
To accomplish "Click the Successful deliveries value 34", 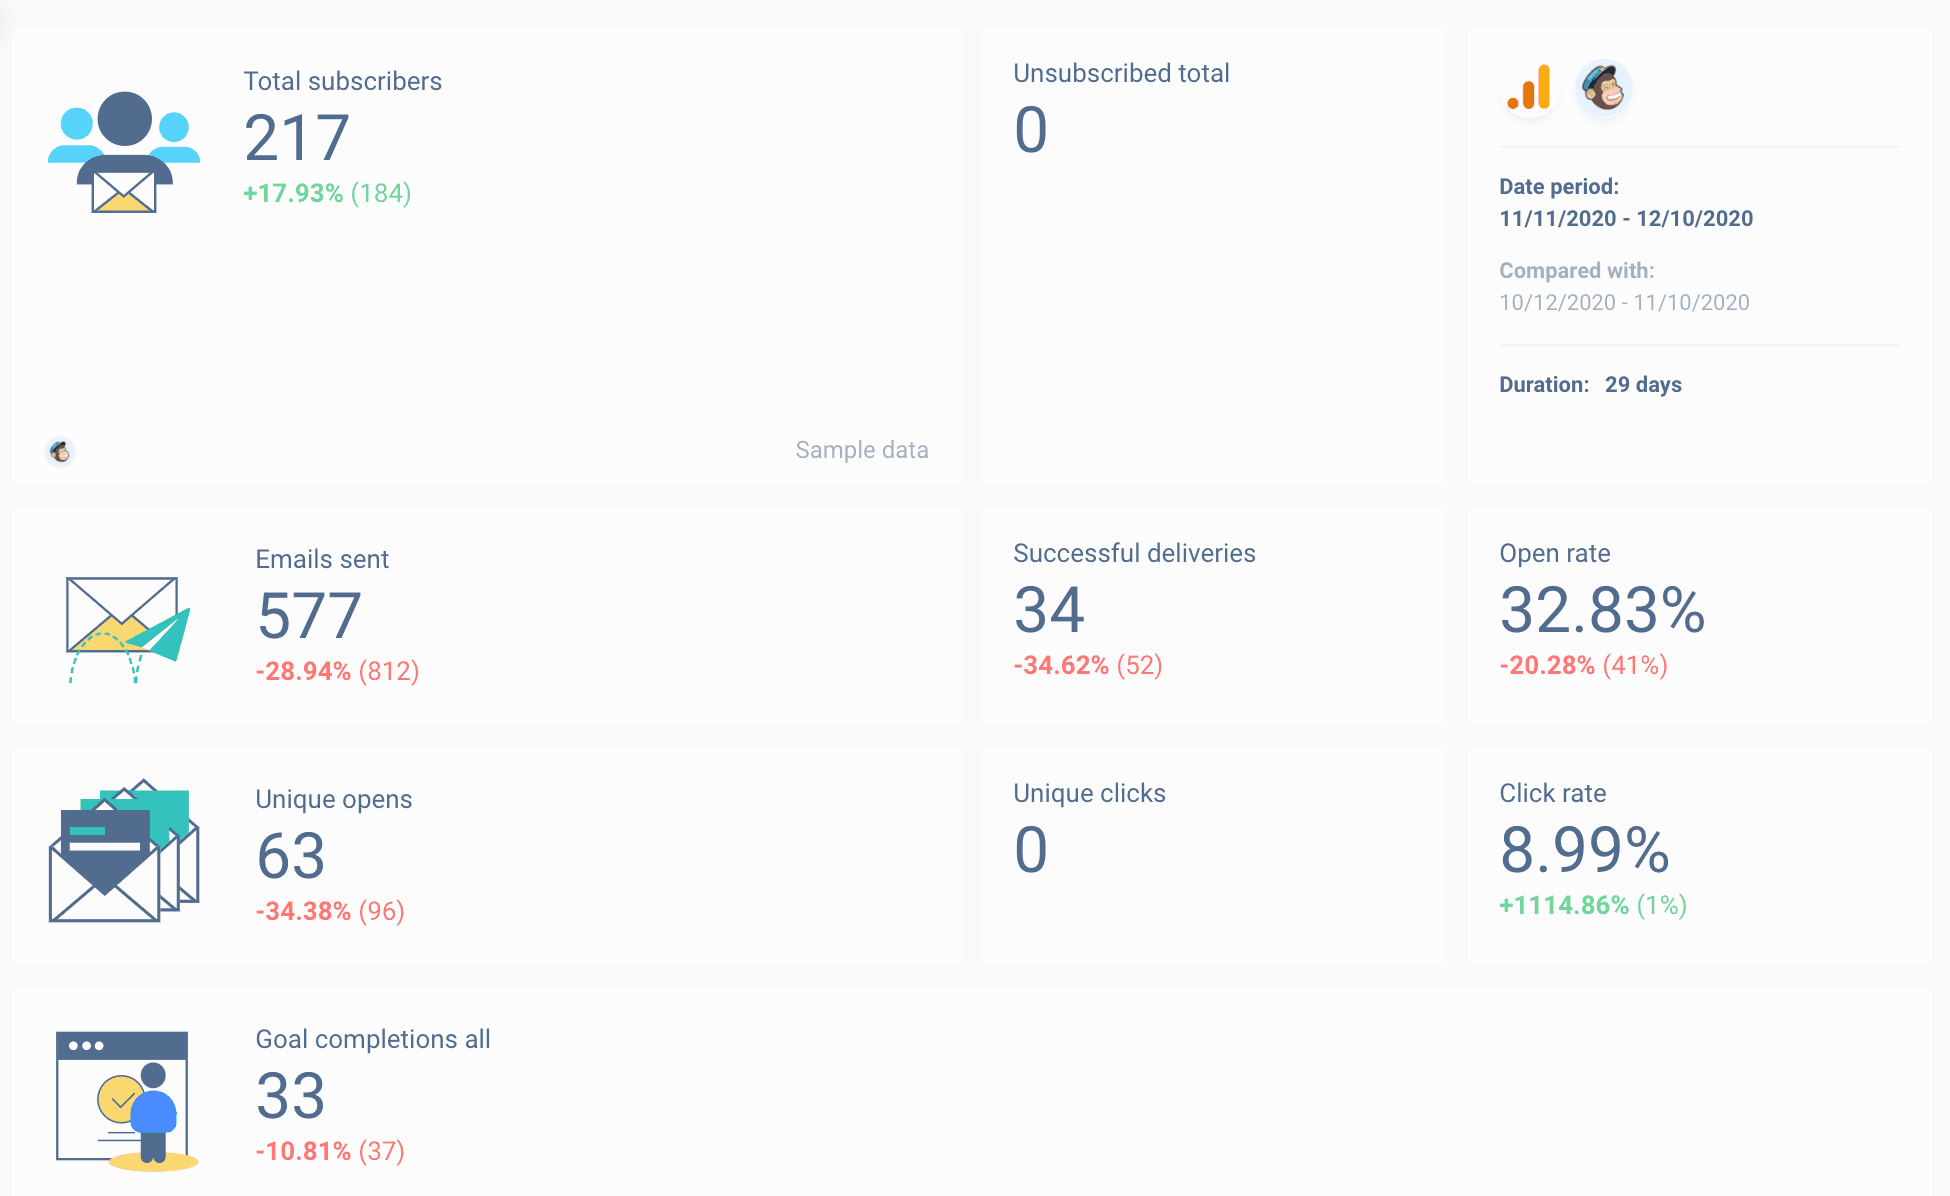I will click(x=1048, y=611).
